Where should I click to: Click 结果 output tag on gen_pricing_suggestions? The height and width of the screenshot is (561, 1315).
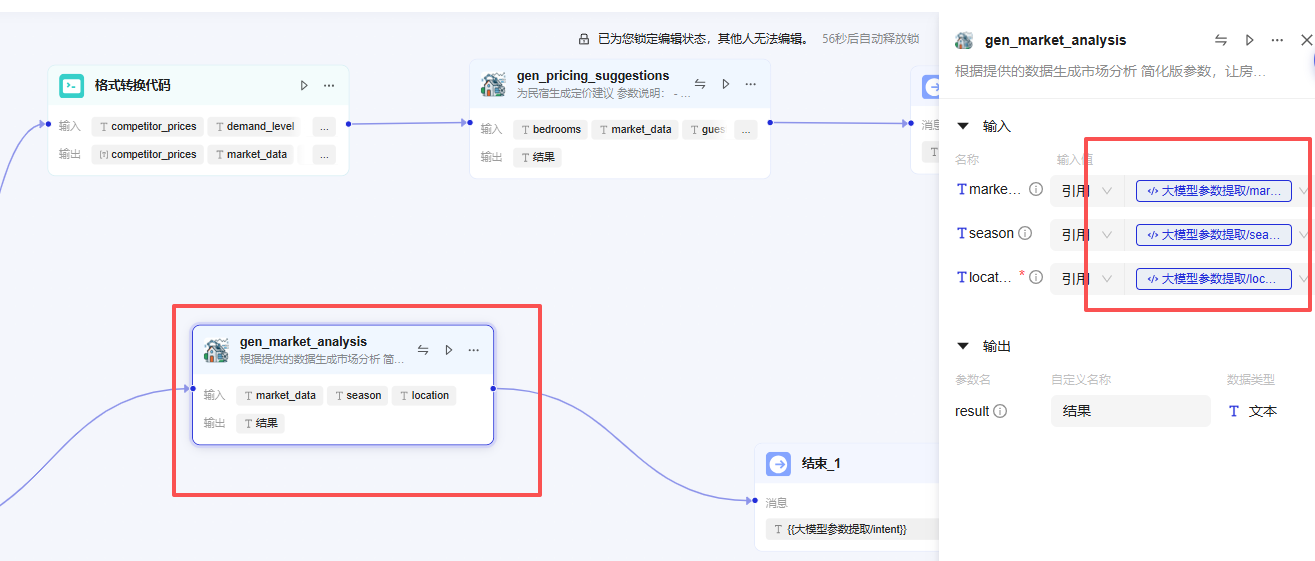tap(538, 157)
